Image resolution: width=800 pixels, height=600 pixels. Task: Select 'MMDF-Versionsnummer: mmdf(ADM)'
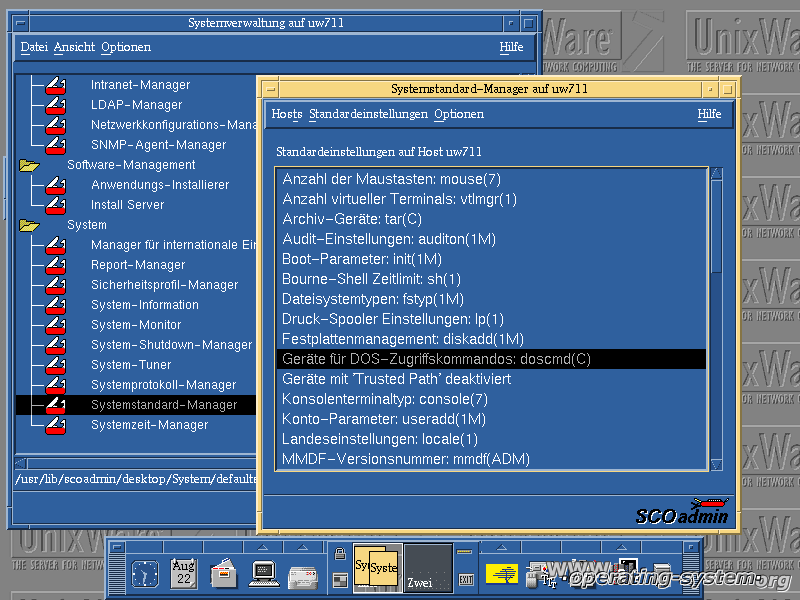(491, 459)
